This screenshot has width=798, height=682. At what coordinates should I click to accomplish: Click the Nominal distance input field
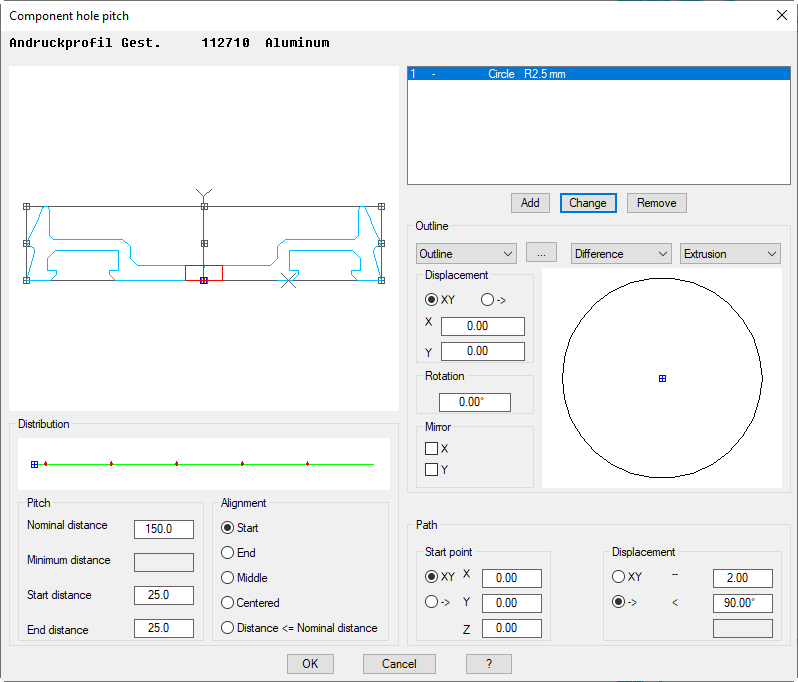164,529
